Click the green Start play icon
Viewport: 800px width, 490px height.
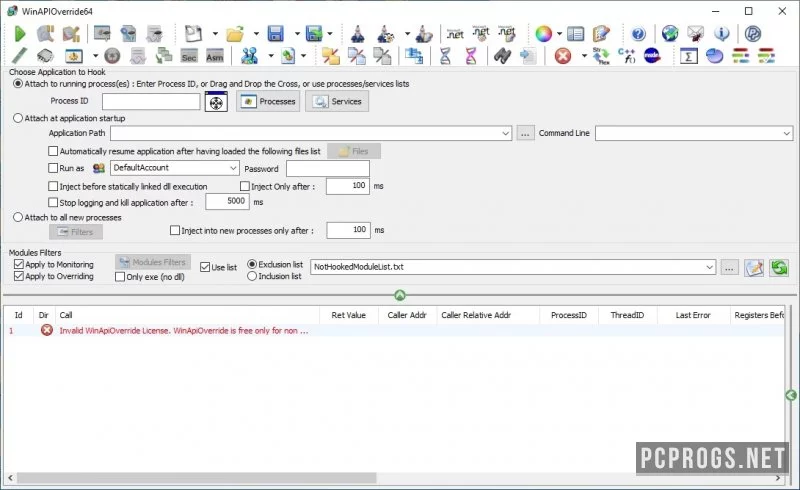[19, 34]
